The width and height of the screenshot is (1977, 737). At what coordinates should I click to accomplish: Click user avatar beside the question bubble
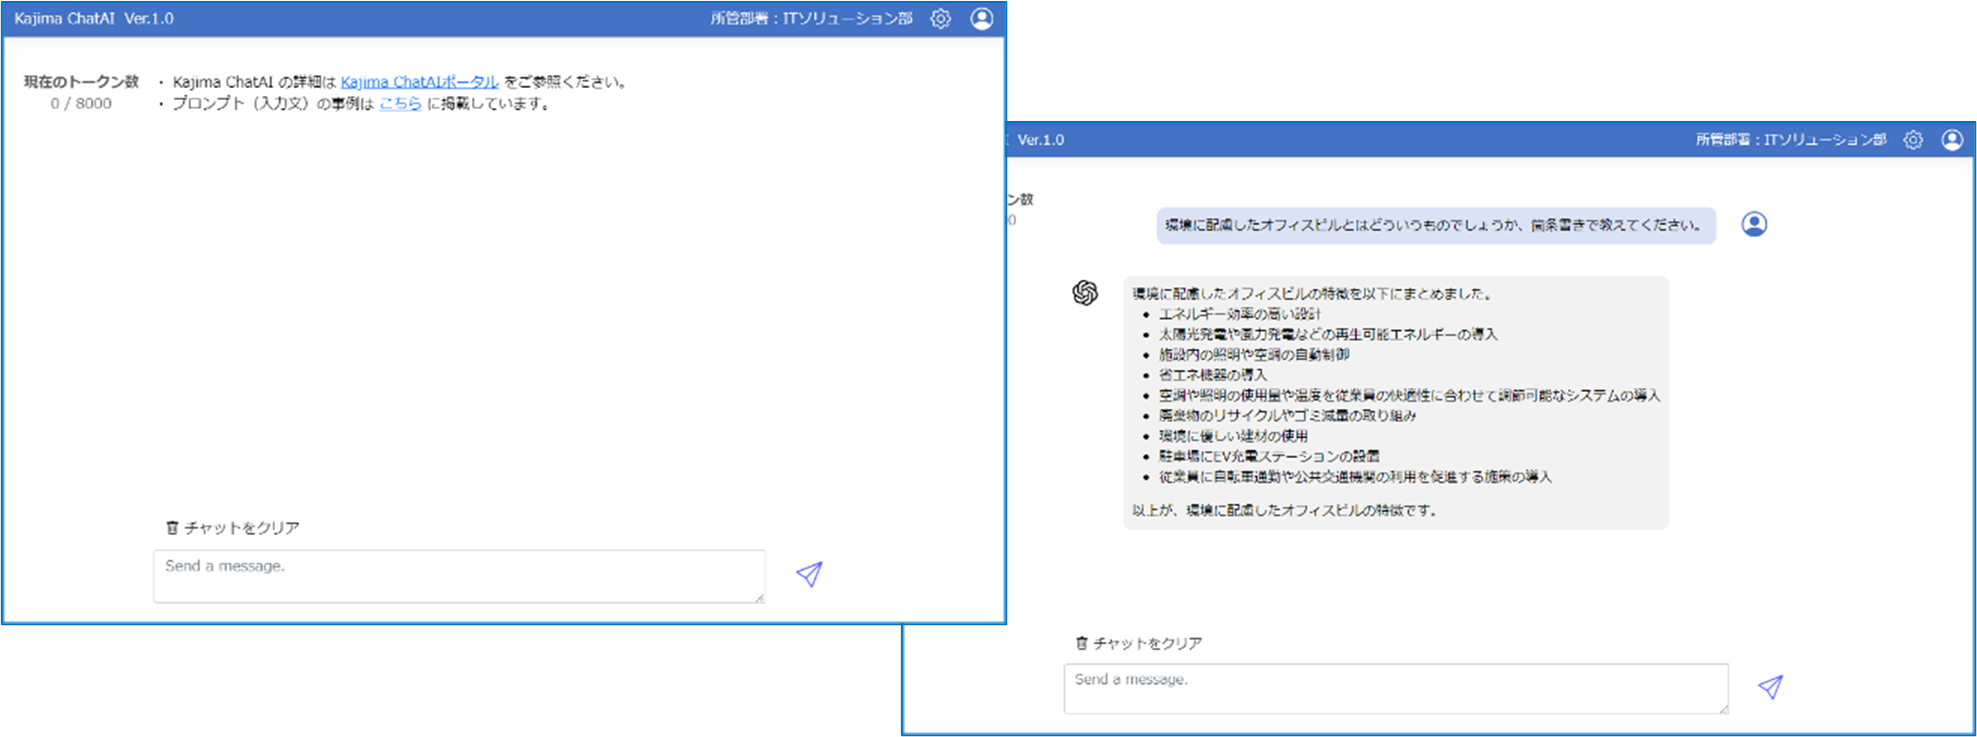(x=1754, y=224)
